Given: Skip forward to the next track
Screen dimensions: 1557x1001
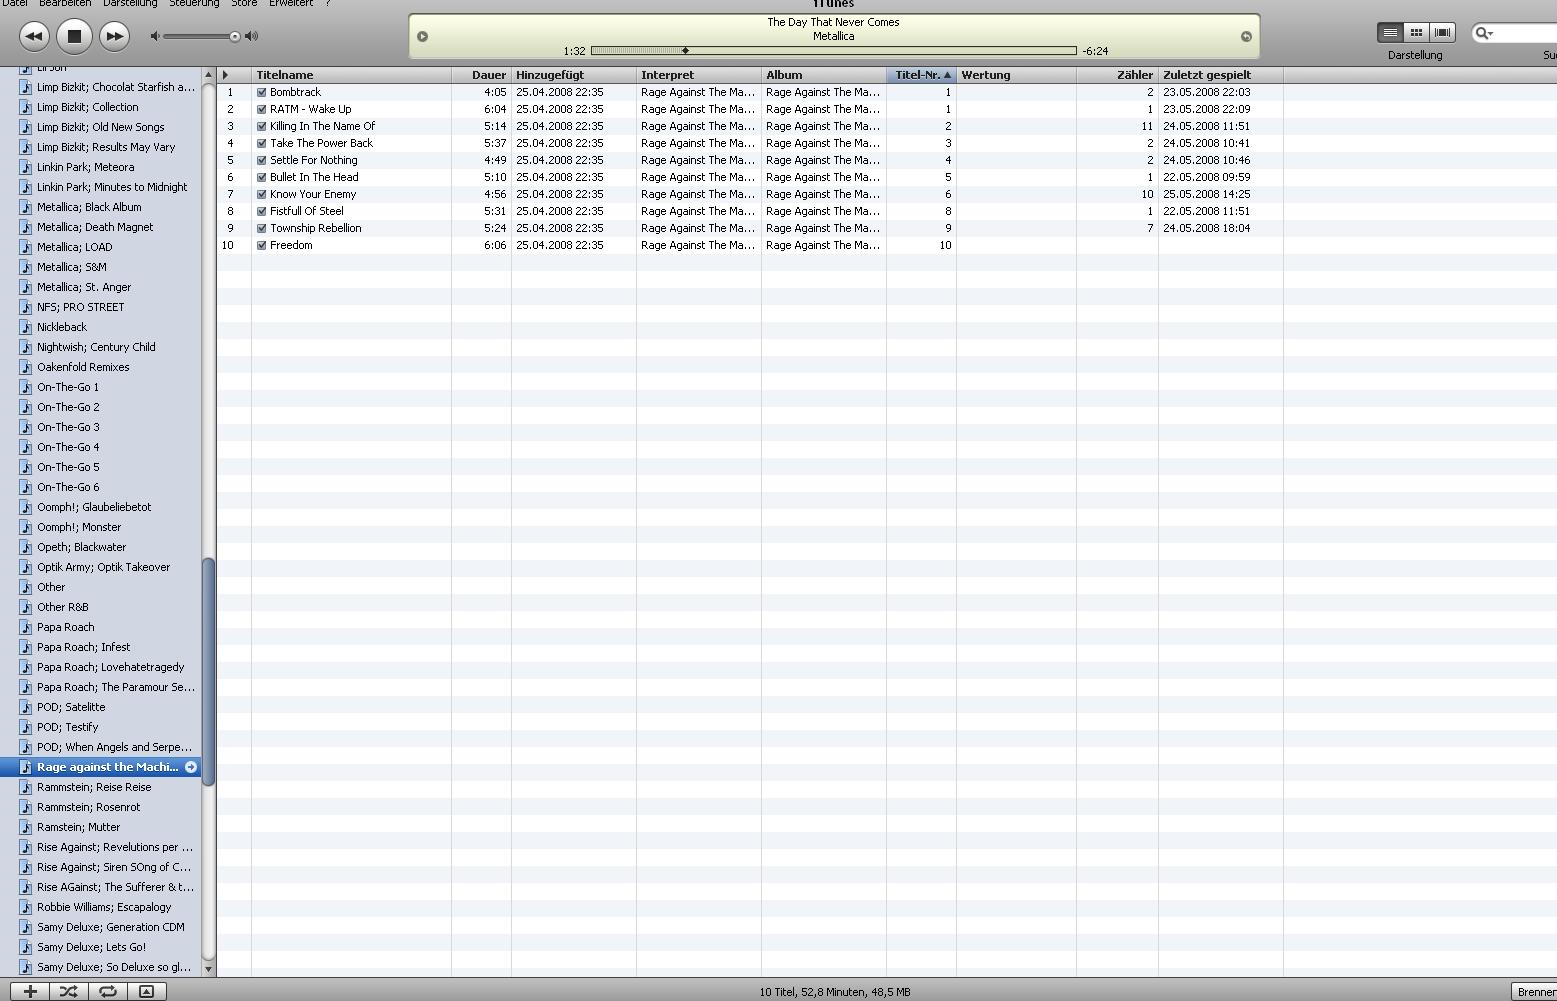Looking at the screenshot, I should pos(115,37).
